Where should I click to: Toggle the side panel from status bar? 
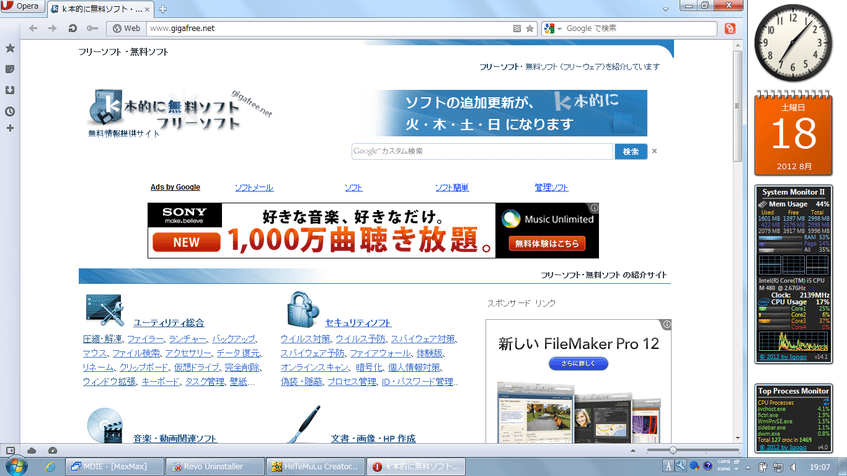click(x=10, y=450)
